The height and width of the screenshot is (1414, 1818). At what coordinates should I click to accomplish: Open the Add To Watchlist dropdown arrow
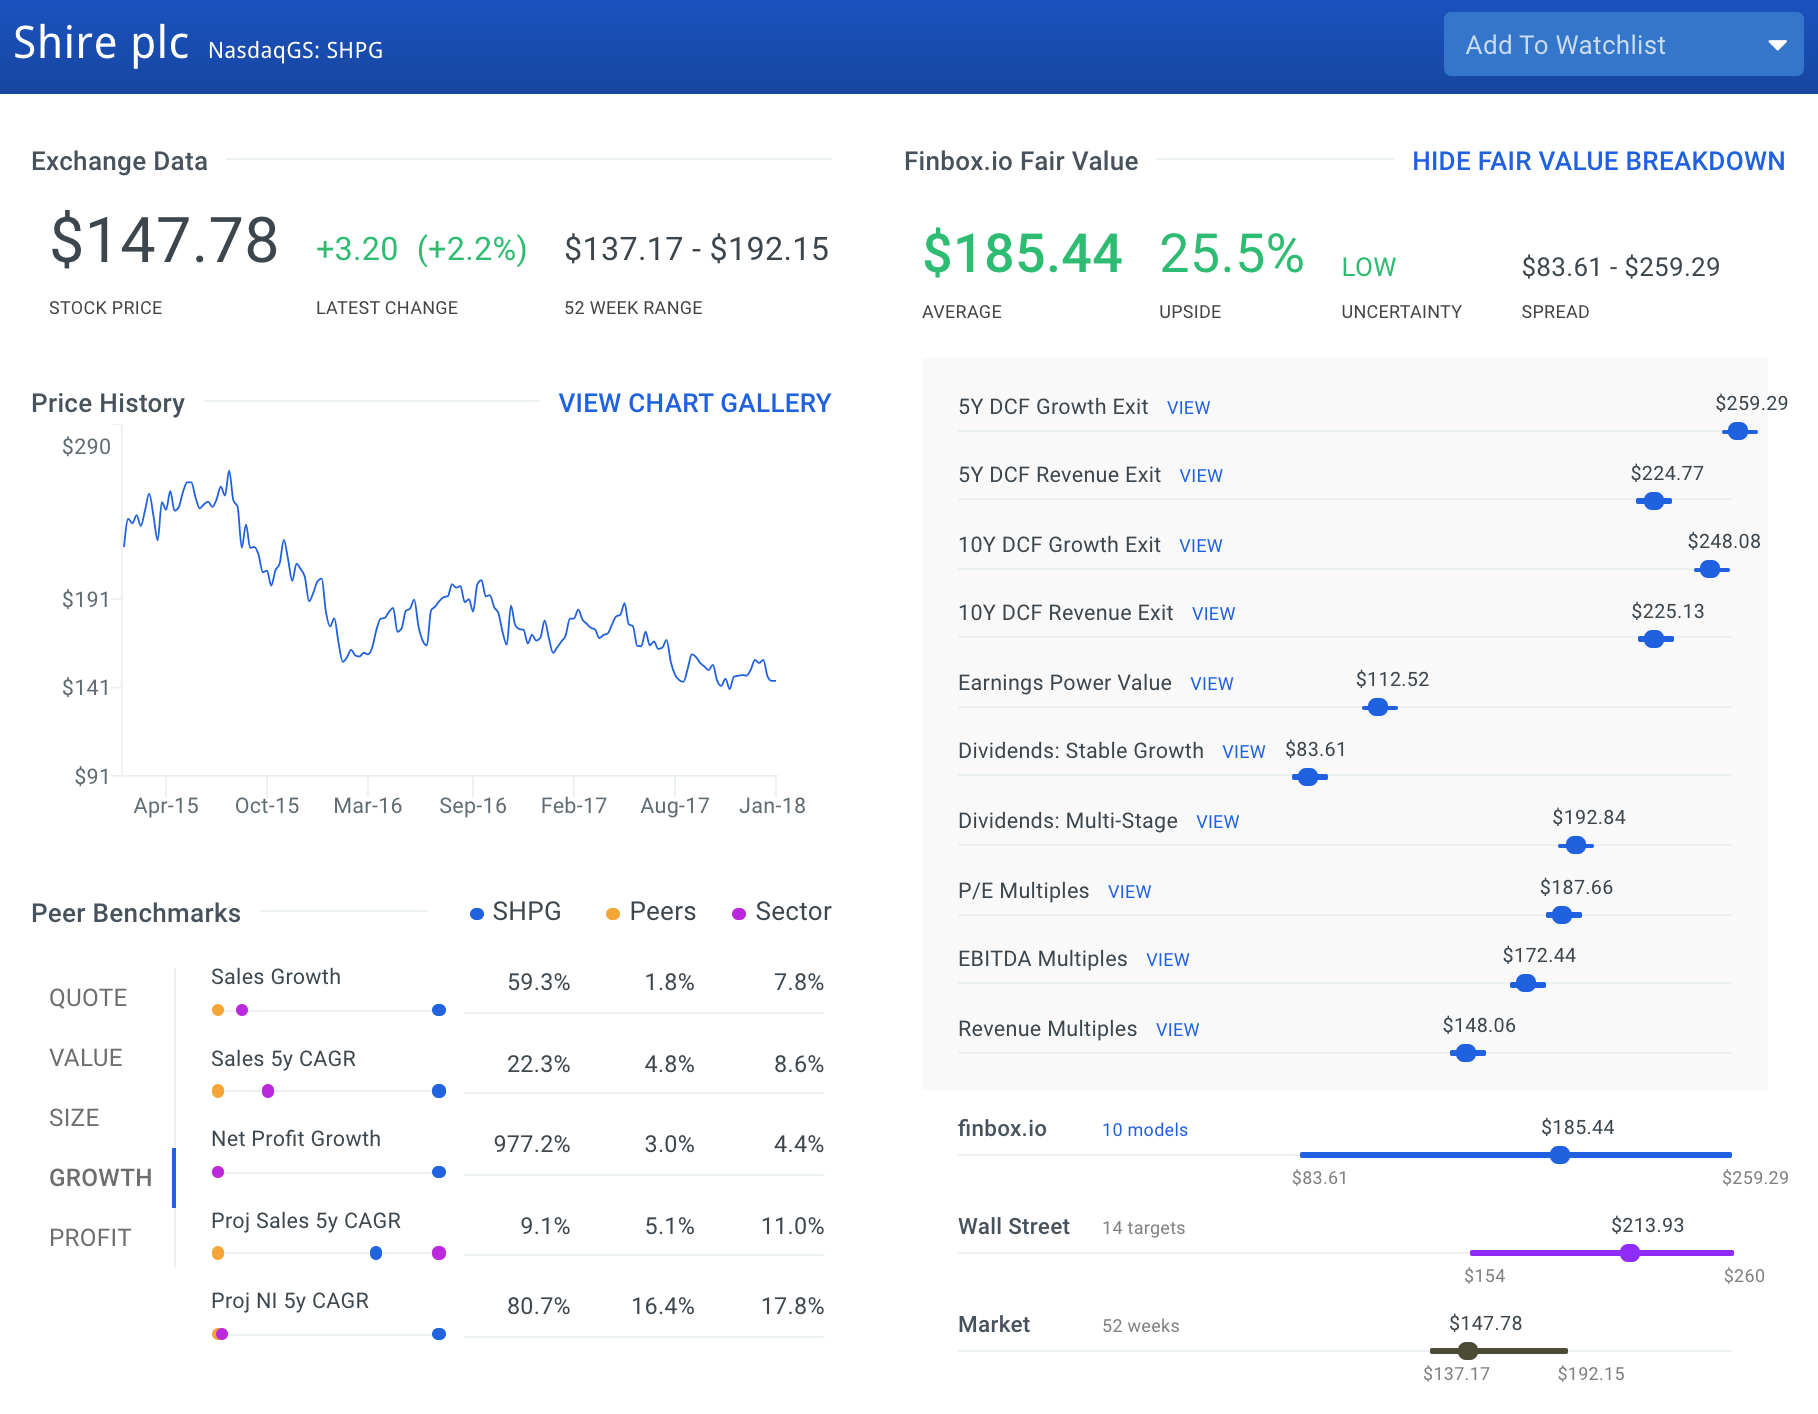(x=1777, y=45)
